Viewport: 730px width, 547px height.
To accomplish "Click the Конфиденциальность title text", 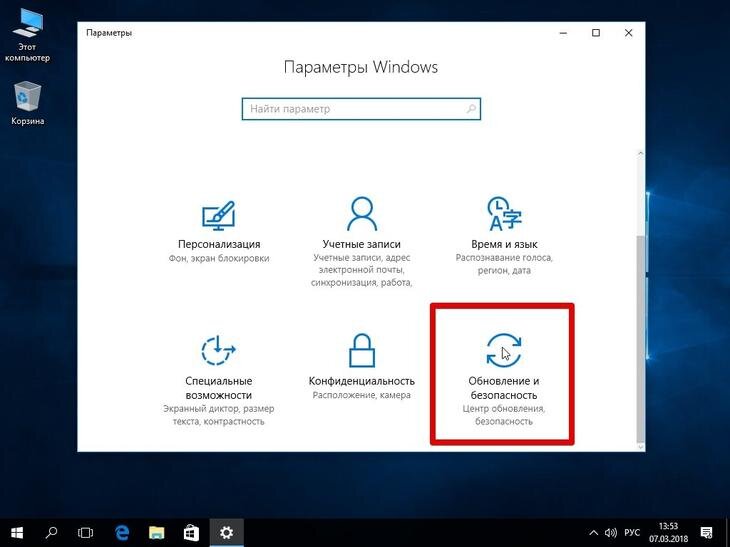I will [x=362, y=381].
